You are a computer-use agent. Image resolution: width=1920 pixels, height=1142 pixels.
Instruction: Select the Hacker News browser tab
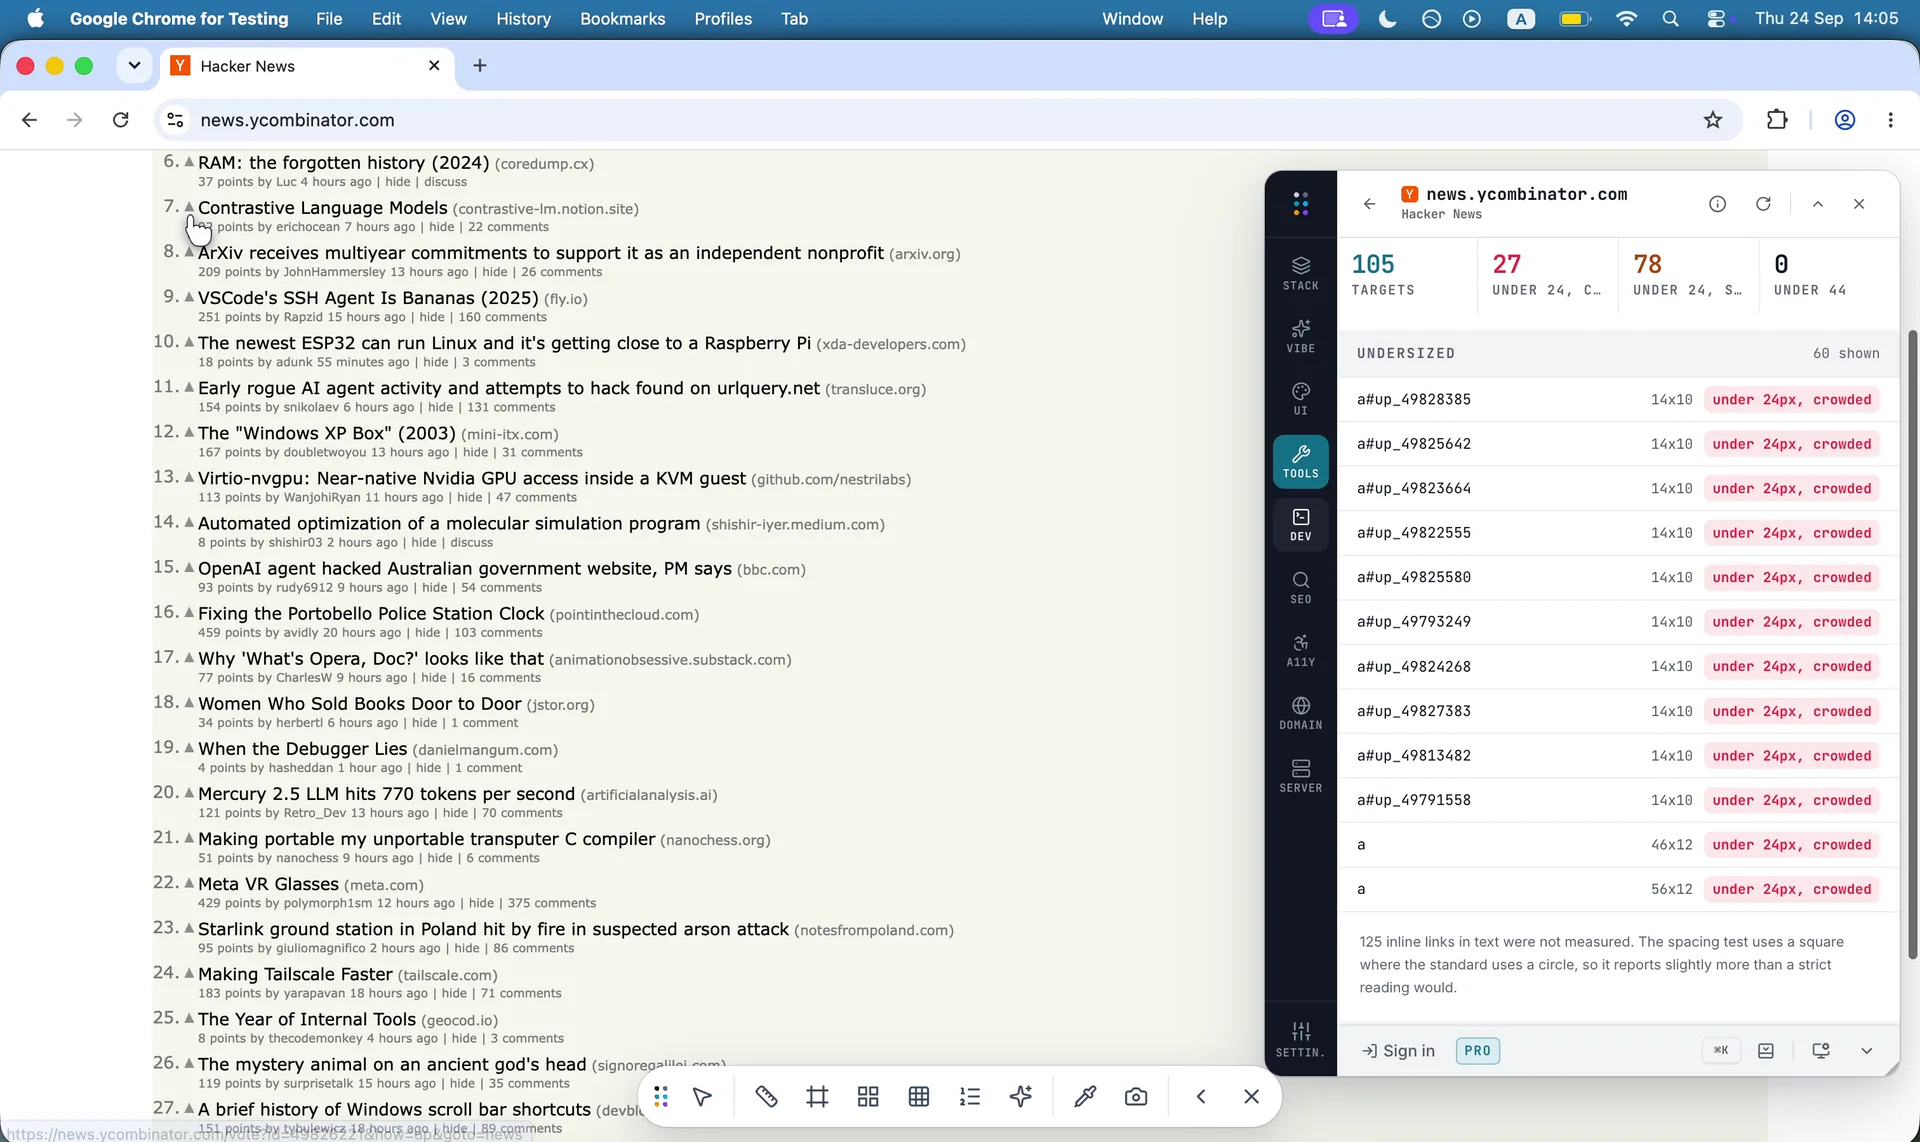306,66
